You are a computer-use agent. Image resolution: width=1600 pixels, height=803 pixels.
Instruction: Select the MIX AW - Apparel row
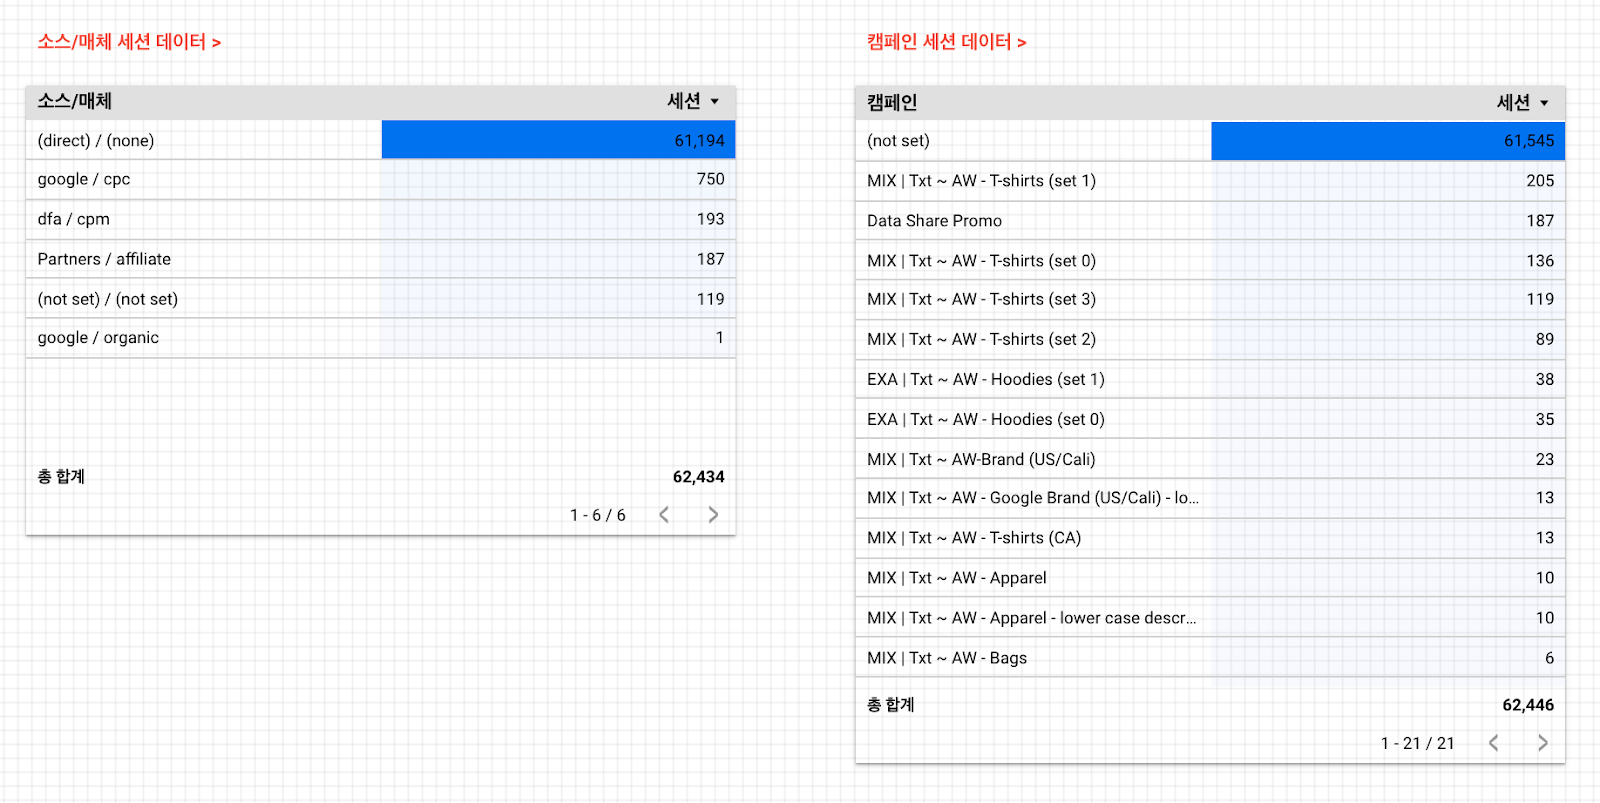[x=1210, y=578]
